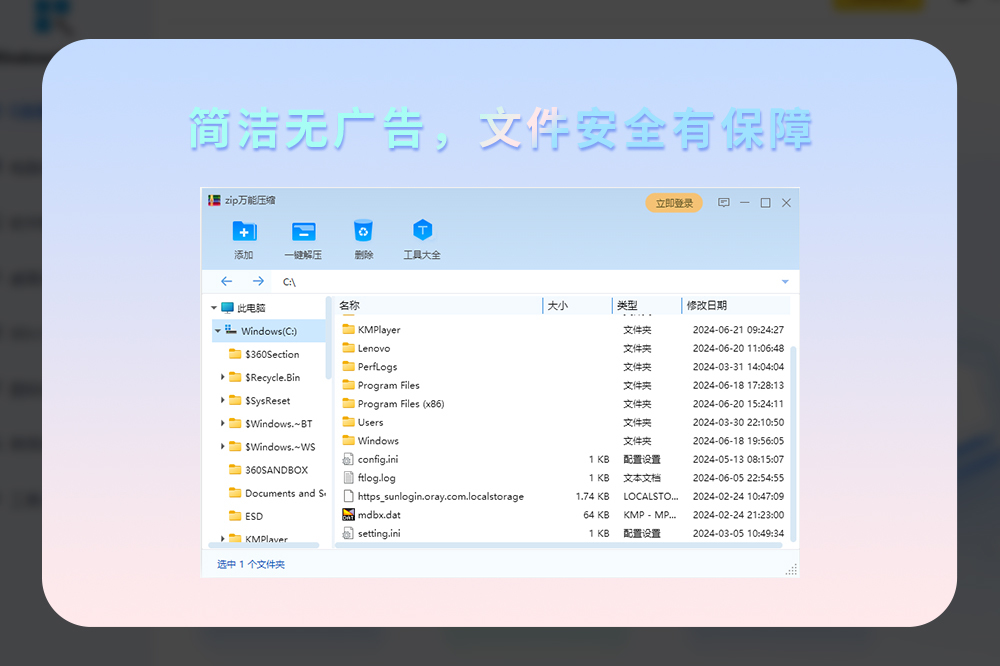Open the 工具大全 toolbox icon
Image resolution: width=1000 pixels, height=666 pixels.
coord(422,232)
